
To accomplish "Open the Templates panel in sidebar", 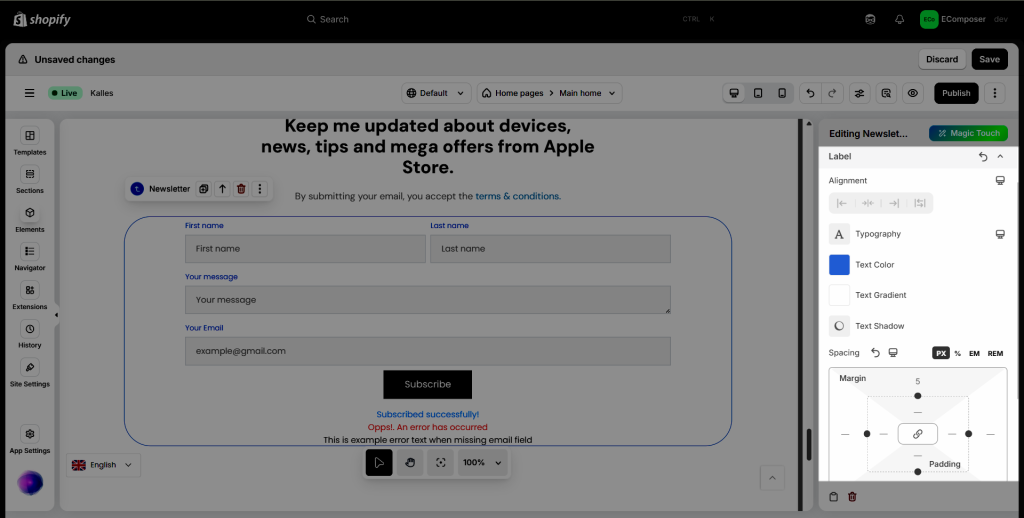I will pyautogui.click(x=30, y=141).
